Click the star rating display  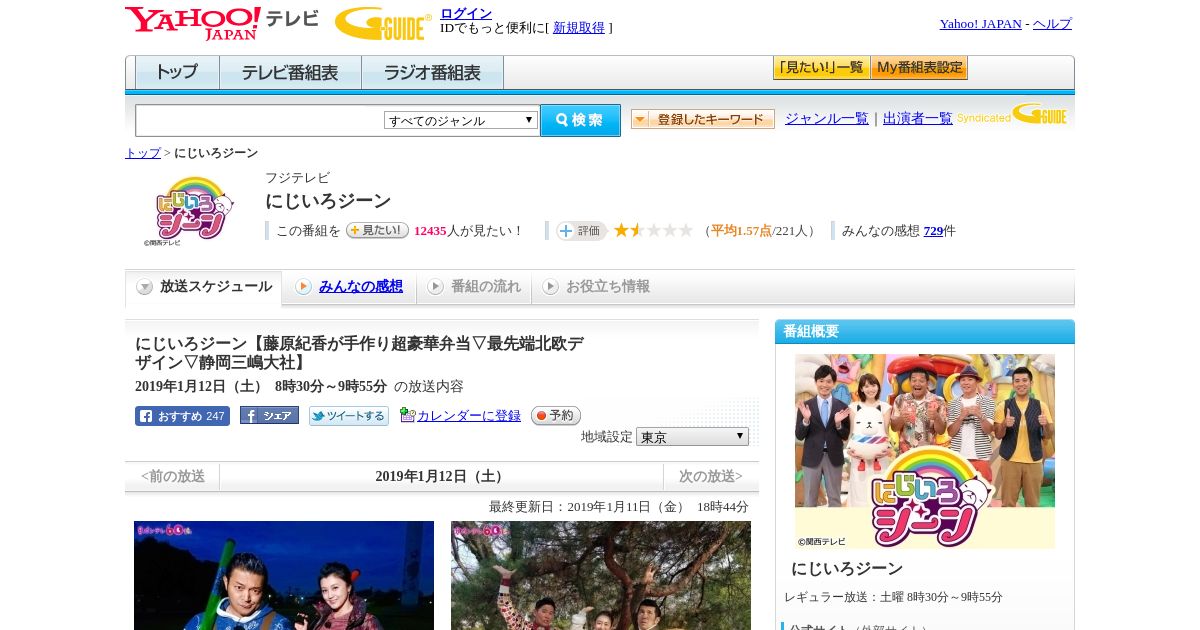pos(653,230)
